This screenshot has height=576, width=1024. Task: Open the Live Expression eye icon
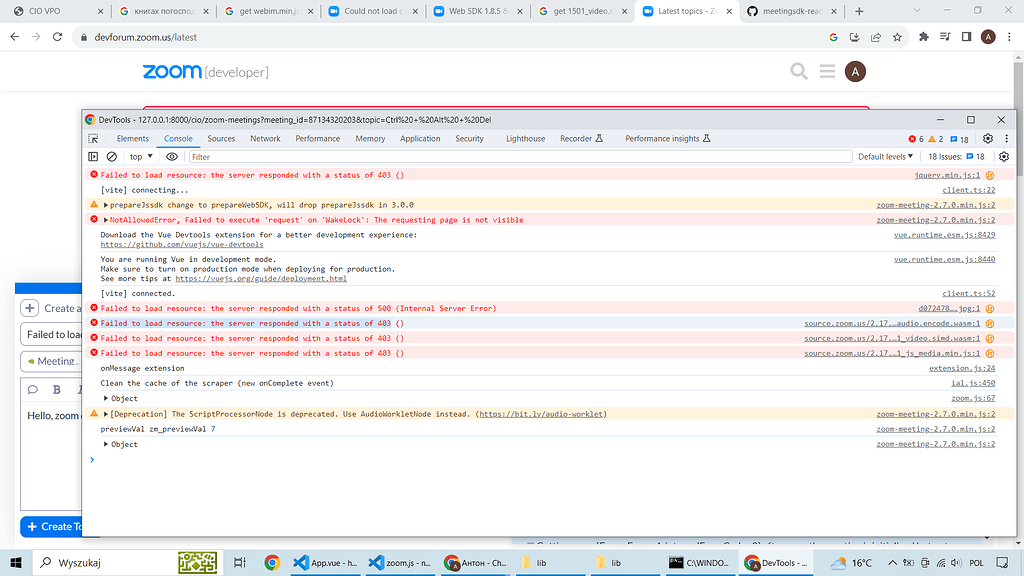(x=171, y=157)
